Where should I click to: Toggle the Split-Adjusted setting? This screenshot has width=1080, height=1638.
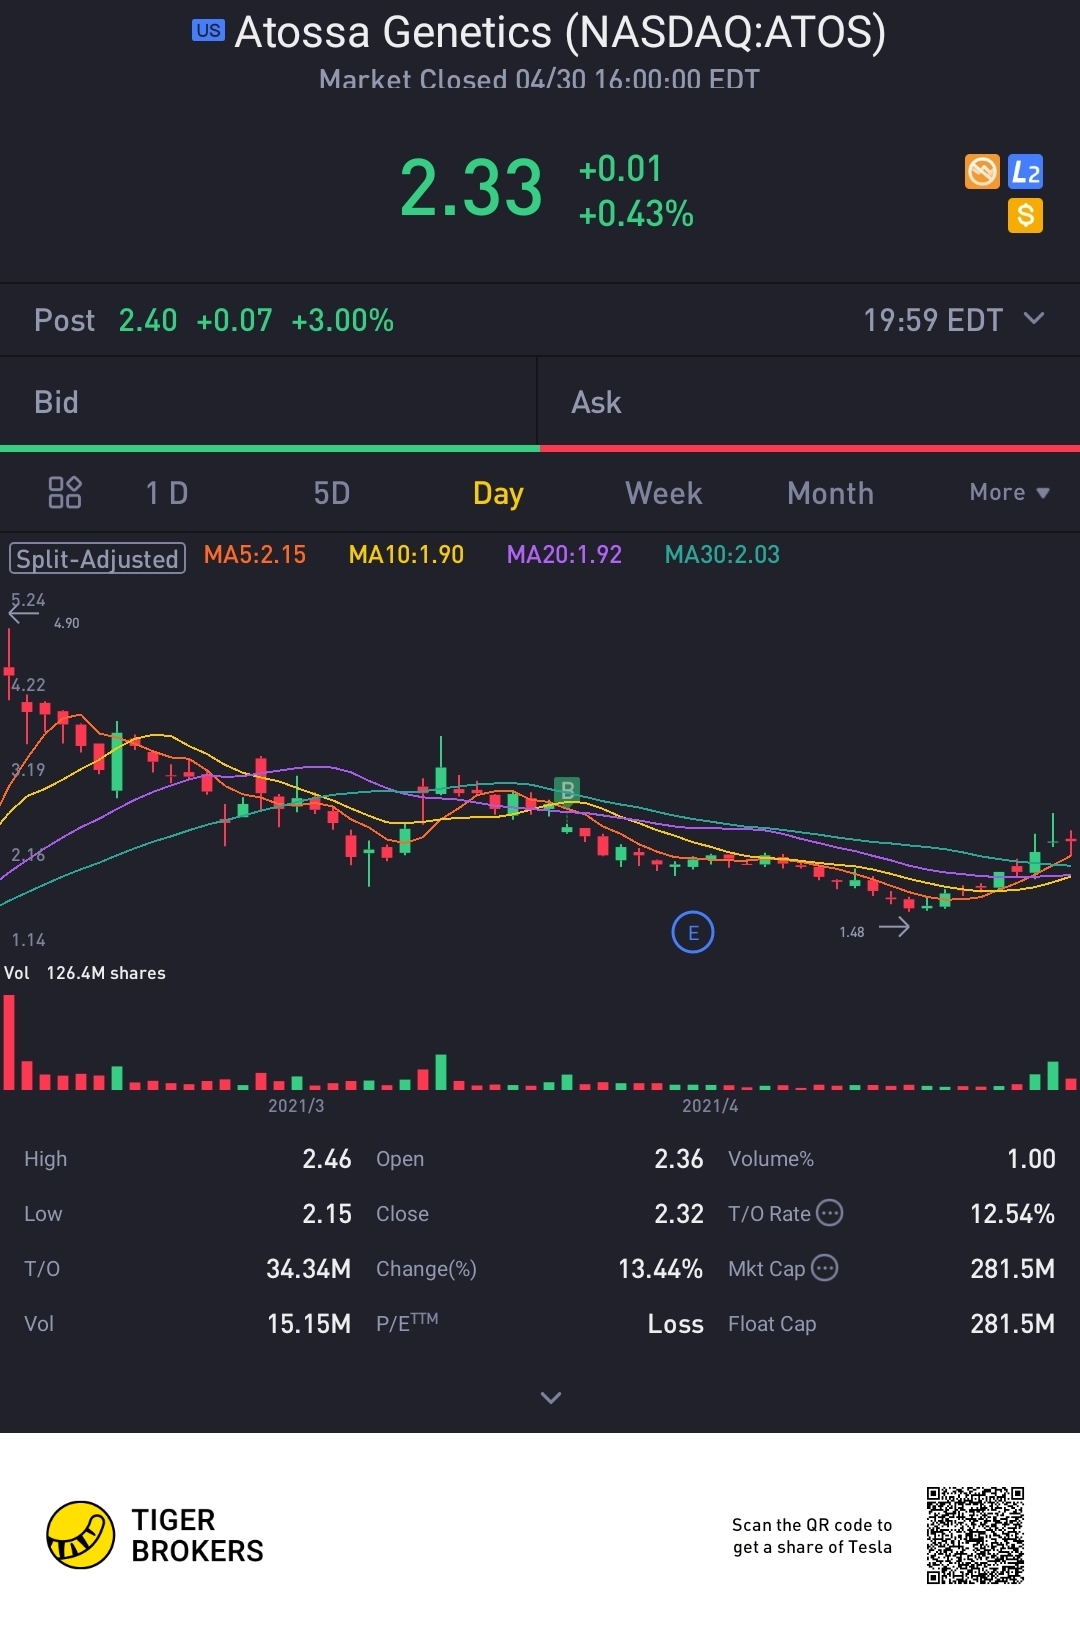(x=97, y=558)
